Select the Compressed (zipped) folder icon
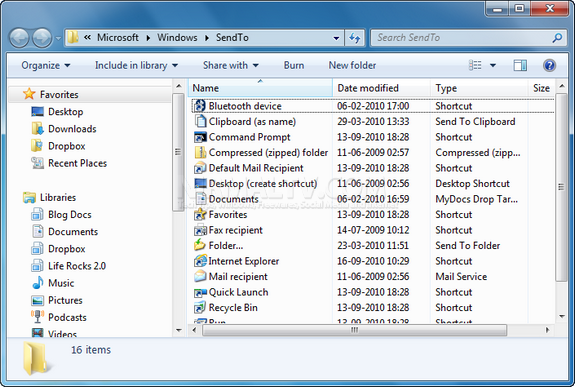 pos(200,152)
